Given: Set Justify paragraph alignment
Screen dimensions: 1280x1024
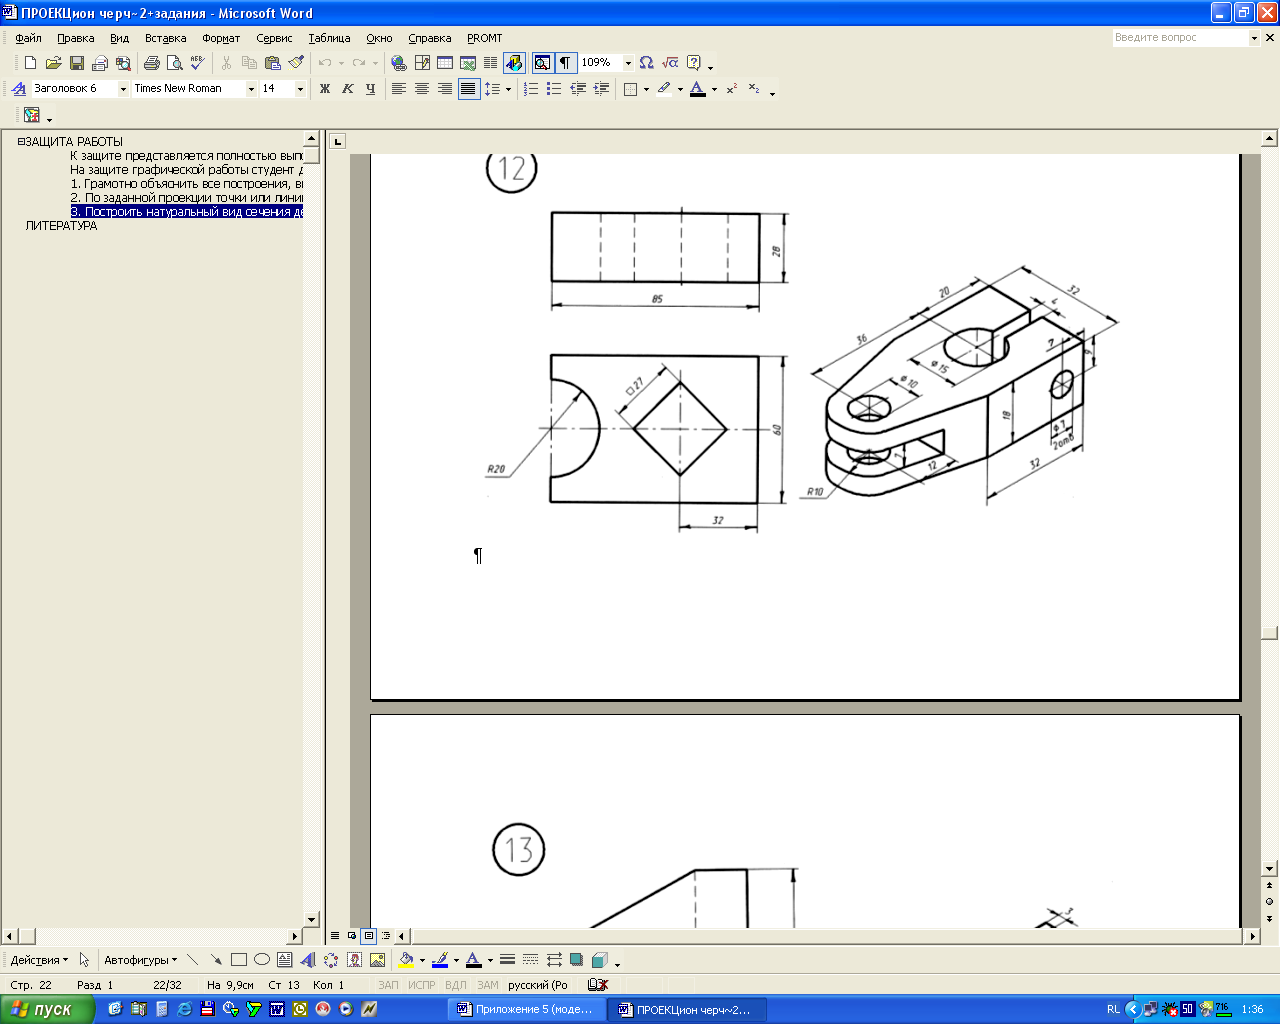Looking at the screenshot, I should pos(468,89).
